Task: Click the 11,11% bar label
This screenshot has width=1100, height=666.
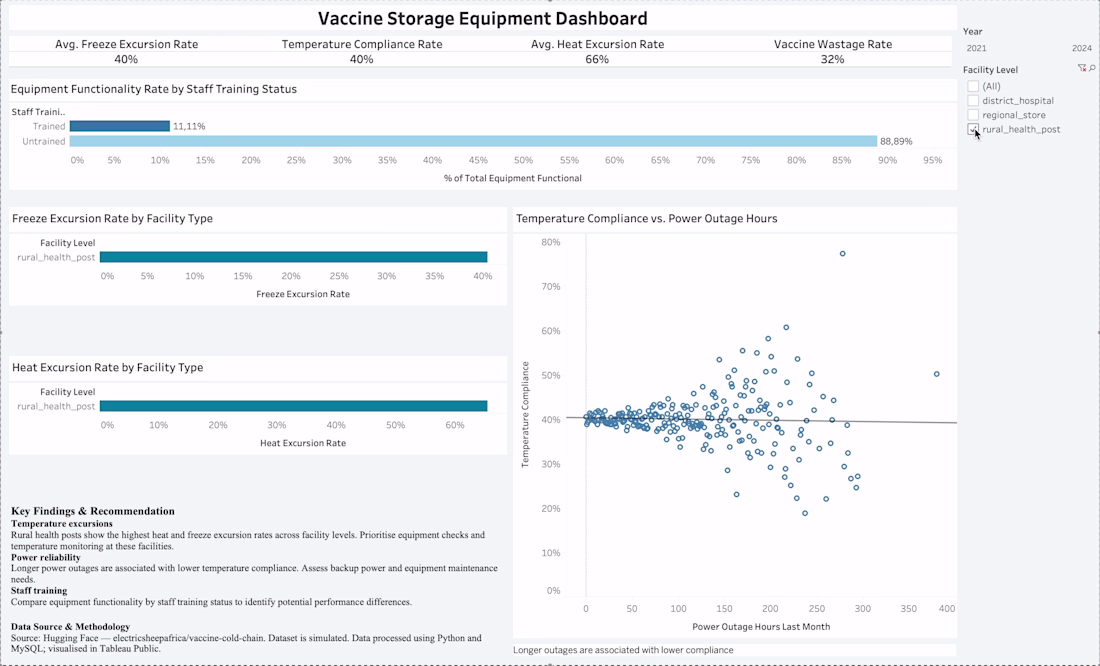Action: coord(189,126)
